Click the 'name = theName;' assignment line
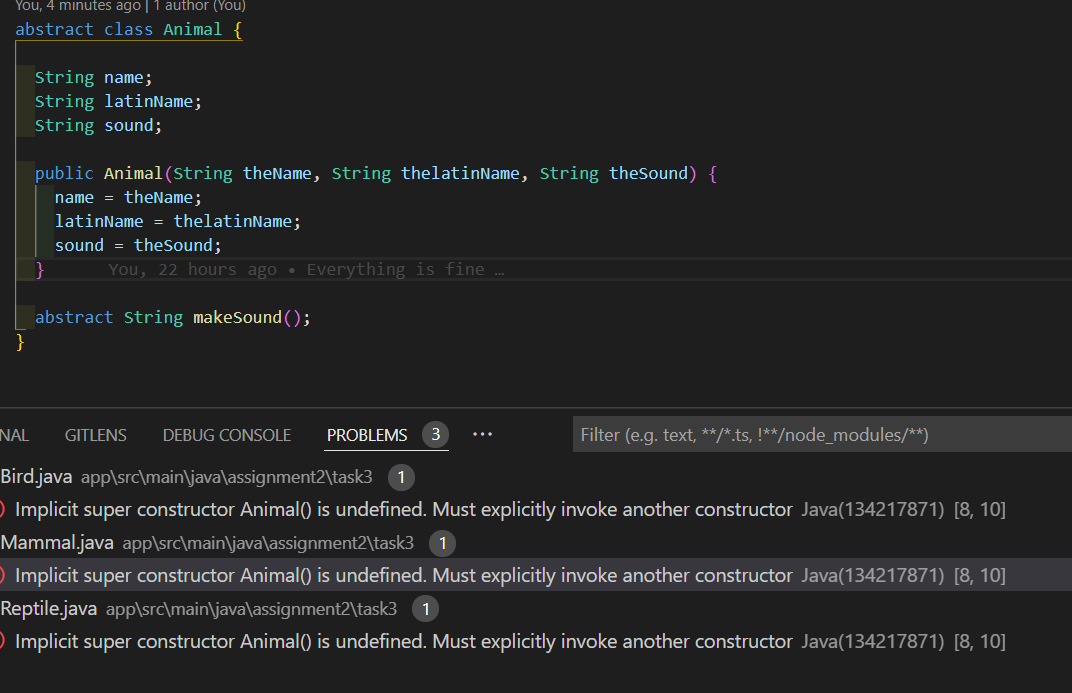Image resolution: width=1072 pixels, height=693 pixels. (x=129, y=198)
